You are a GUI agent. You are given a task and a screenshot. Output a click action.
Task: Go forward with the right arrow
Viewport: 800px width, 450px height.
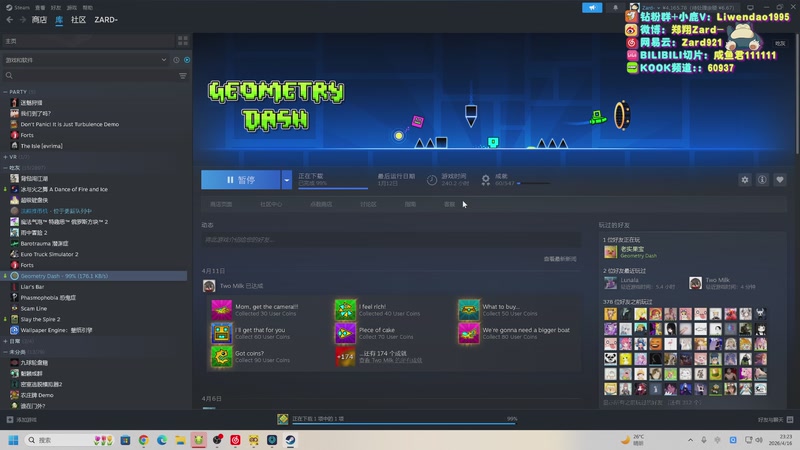[22, 19]
